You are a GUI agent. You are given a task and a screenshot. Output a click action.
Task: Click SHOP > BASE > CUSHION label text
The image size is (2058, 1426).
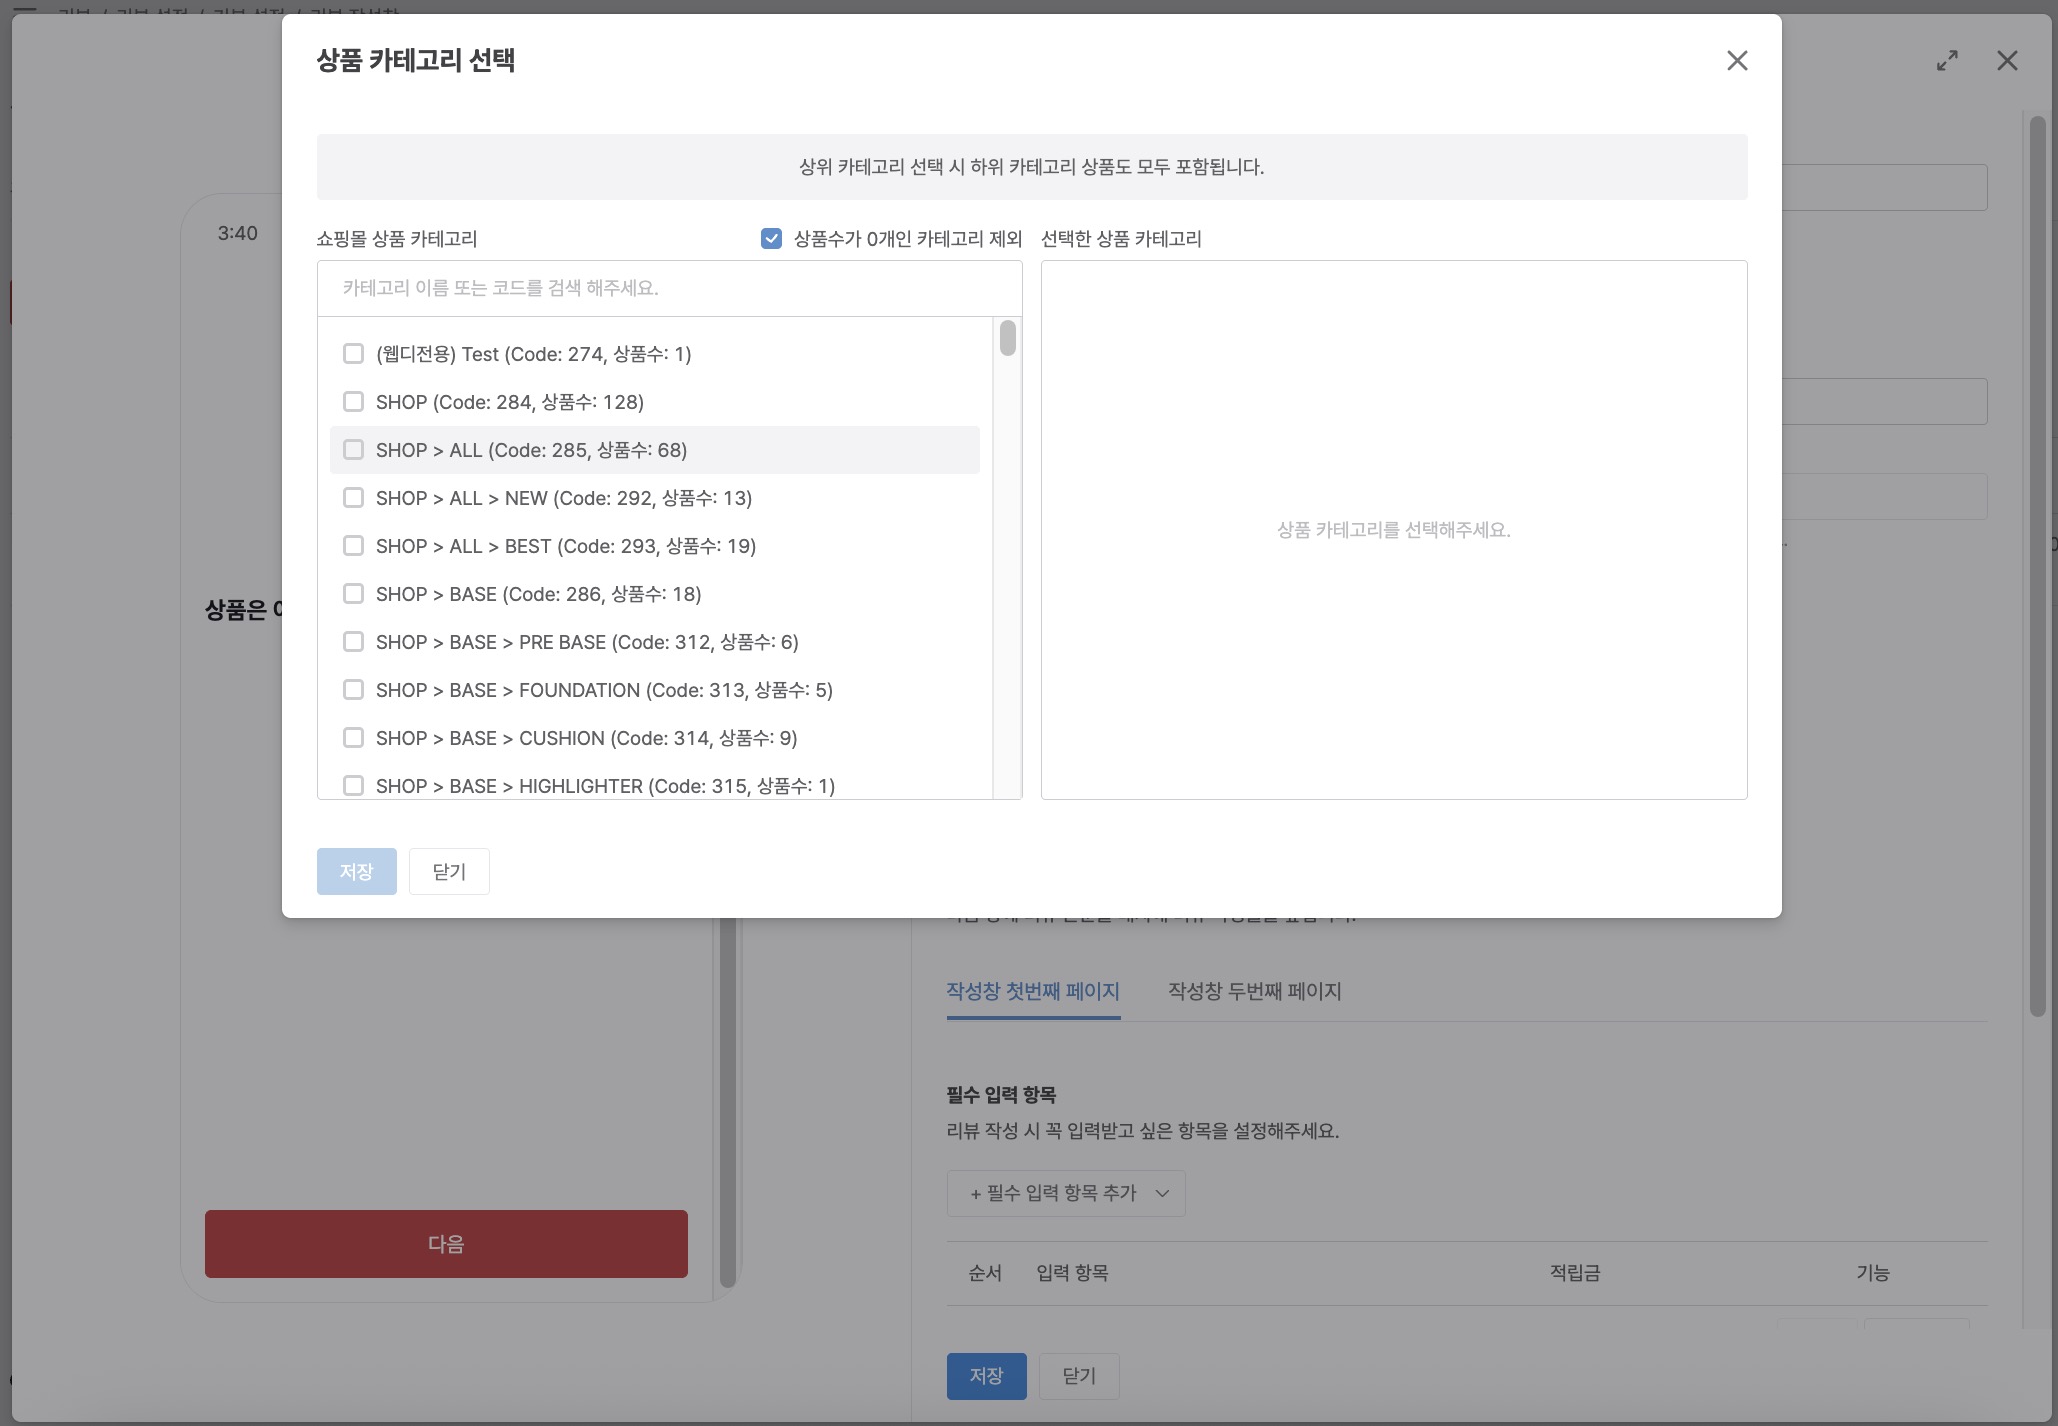click(x=587, y=738)
